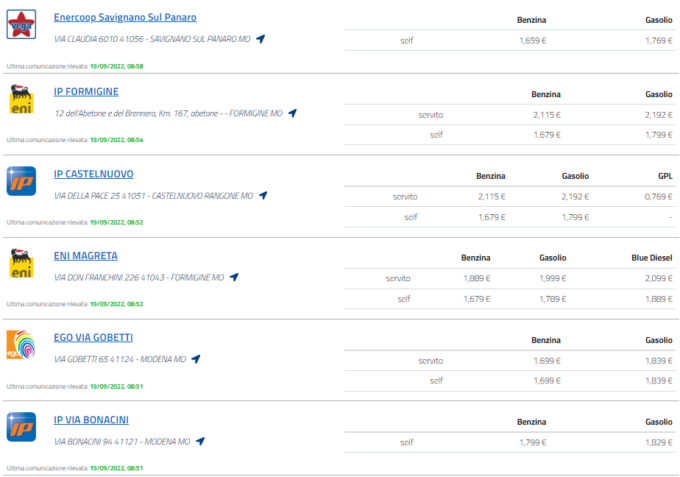Click ENI MAGRETA servito Benzina price 1,889 €

click(477, 278)
